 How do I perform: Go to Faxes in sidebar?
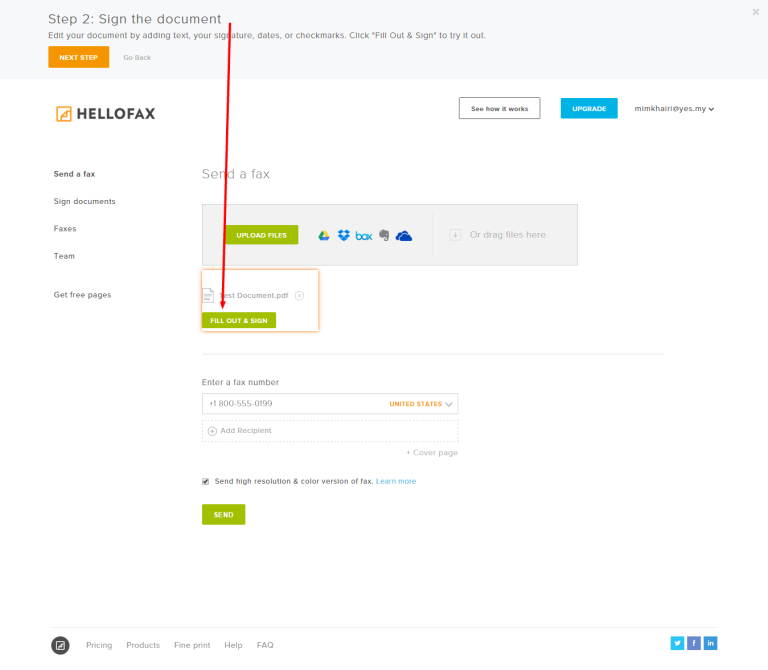tap(65, 229)
